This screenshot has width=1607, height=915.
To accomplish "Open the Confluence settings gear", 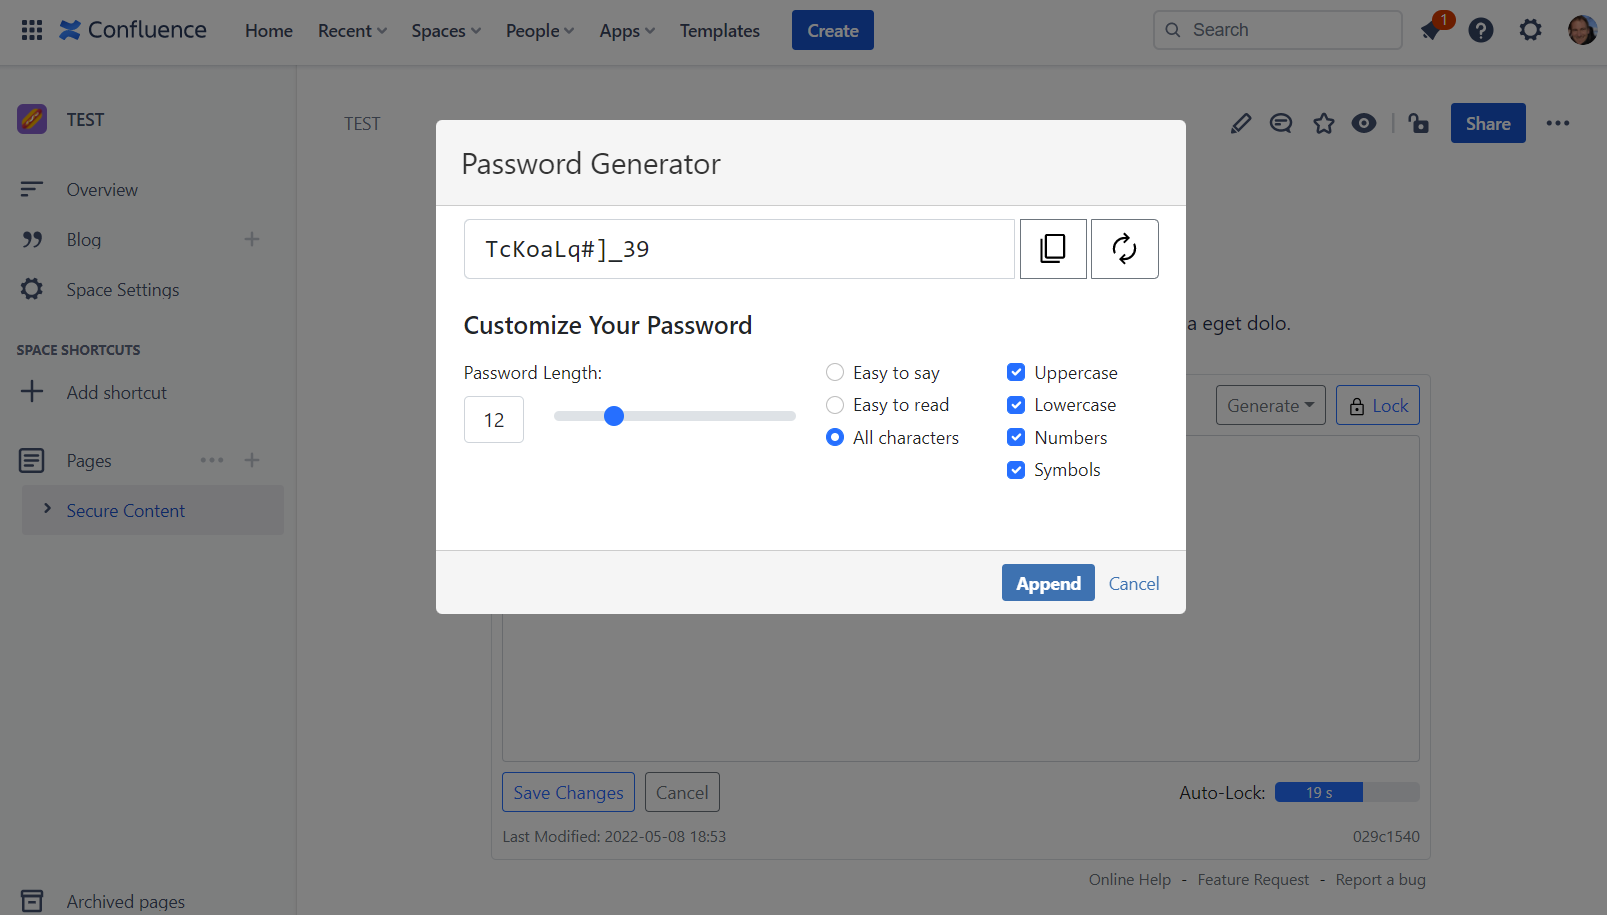I will coord(1530,31).
